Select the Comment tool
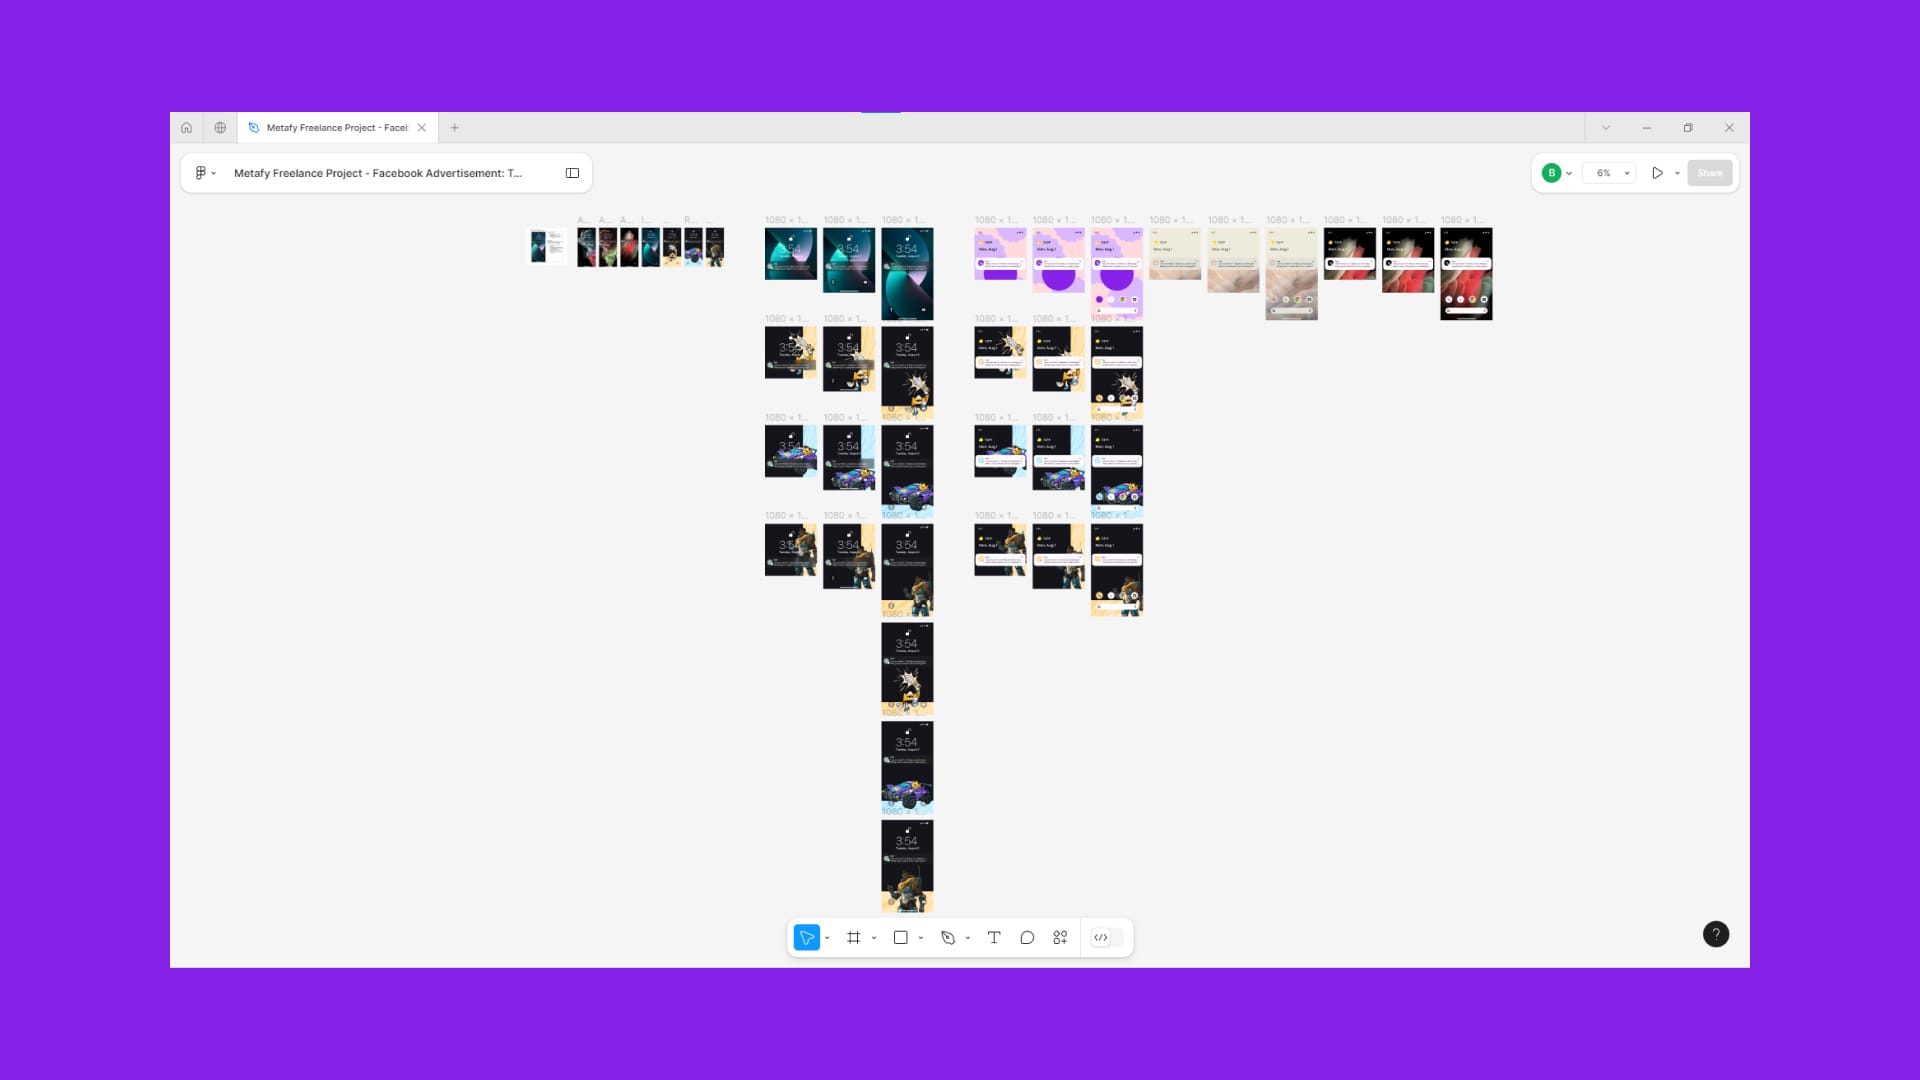This screenshot has width=1920, height=1080. pyautogui.click(x=1027, y=938)
